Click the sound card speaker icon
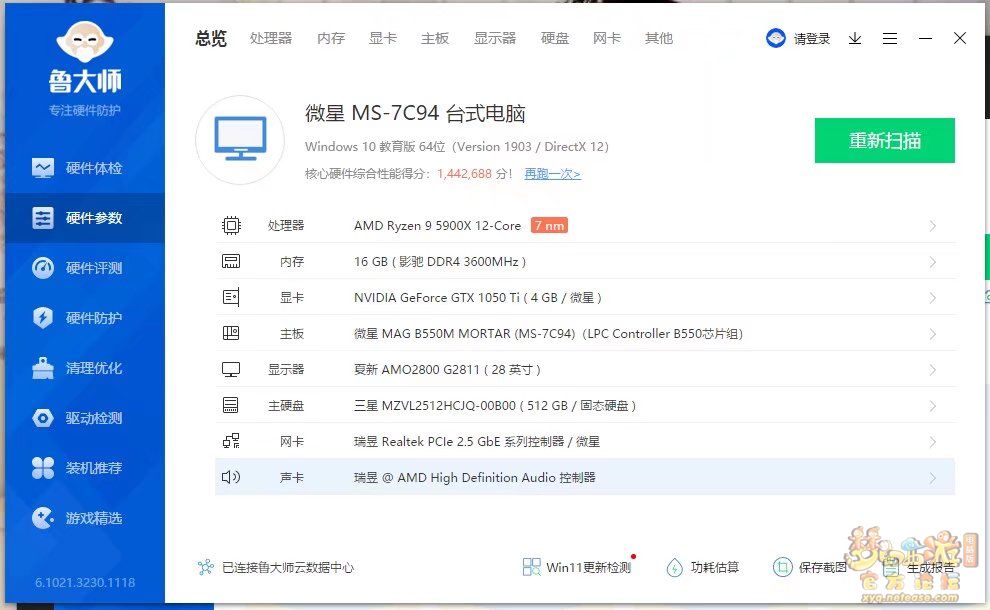This screenshot has width=990, height=610. tap(231, 477)
